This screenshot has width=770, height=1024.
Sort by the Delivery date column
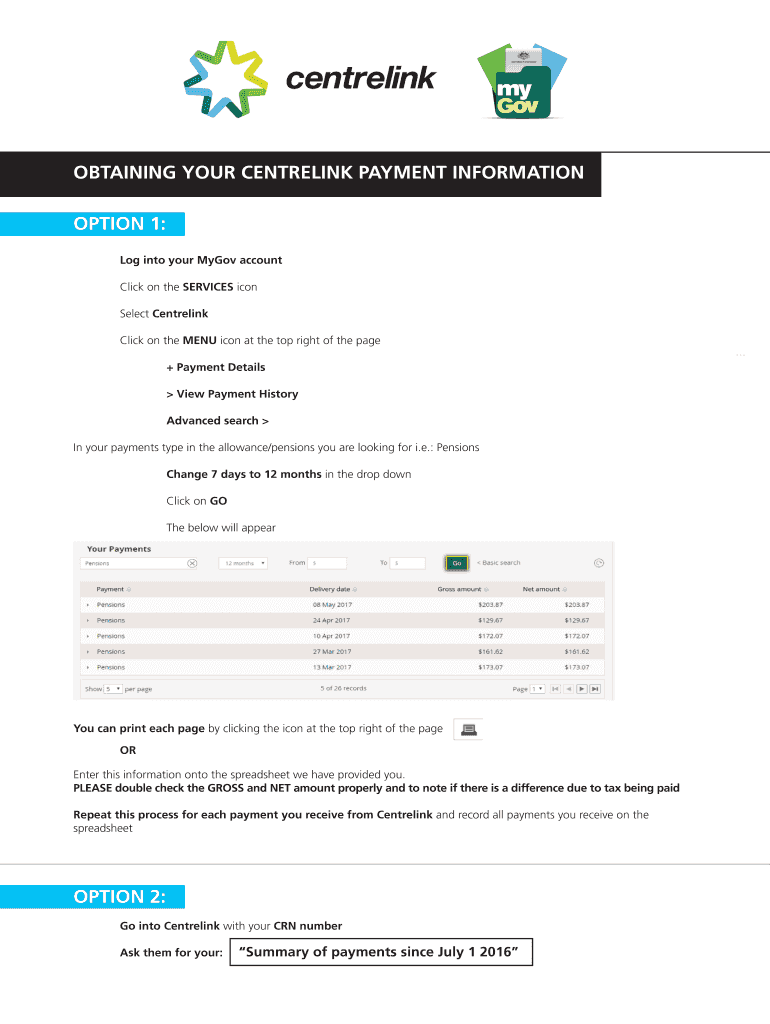333,589
